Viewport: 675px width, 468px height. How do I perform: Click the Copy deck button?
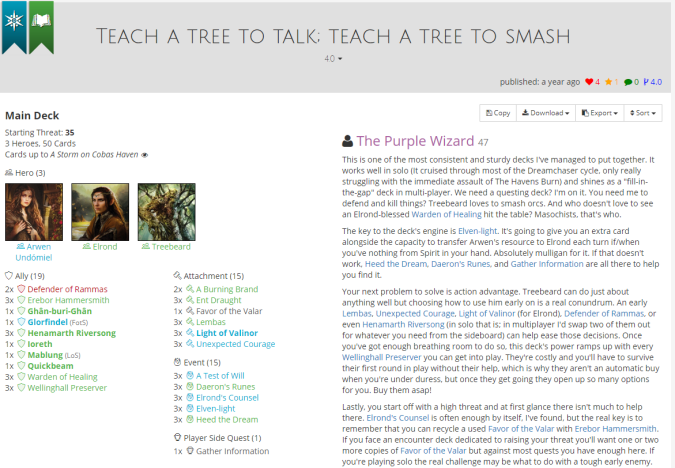coord(498,113)
